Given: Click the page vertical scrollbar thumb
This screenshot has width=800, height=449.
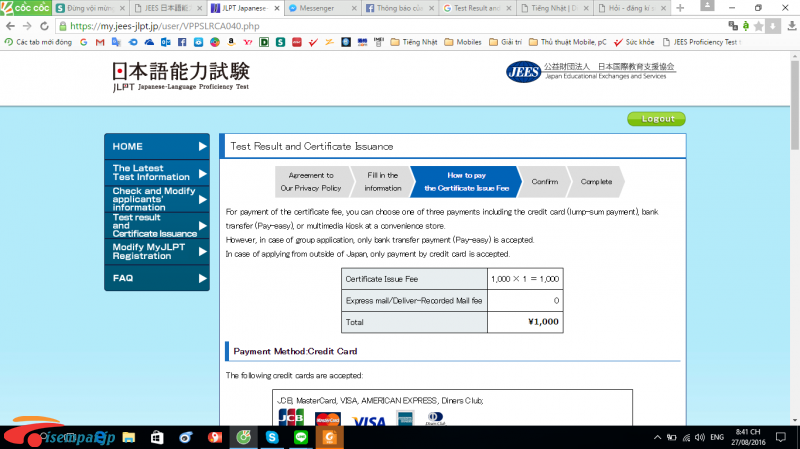Looking at the screenshot, I should [x=795, y=105].
